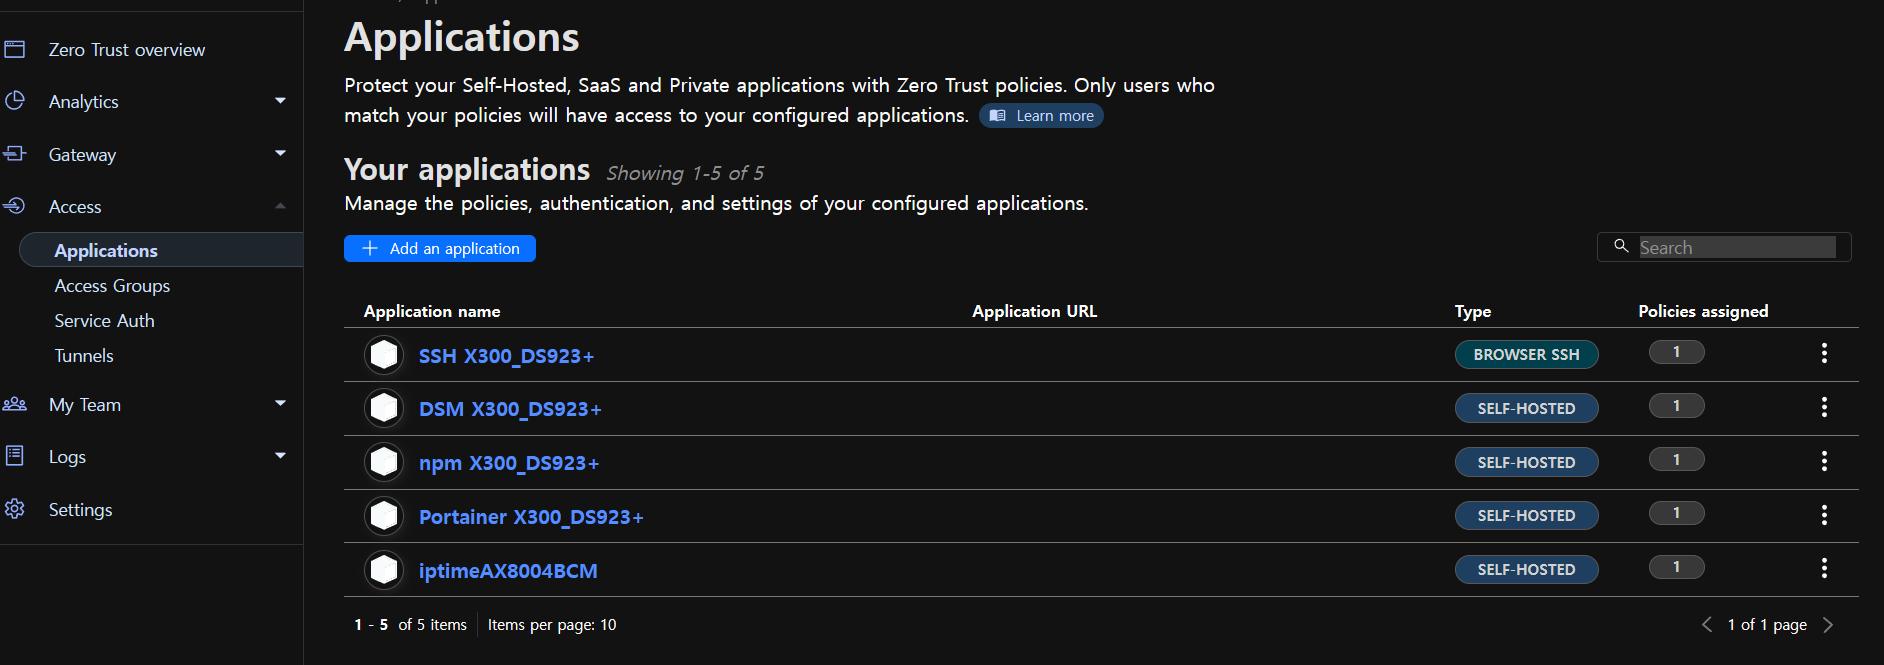Open the three-dot menu for SSH X300_DS923+

click(x=1824, y=353)
